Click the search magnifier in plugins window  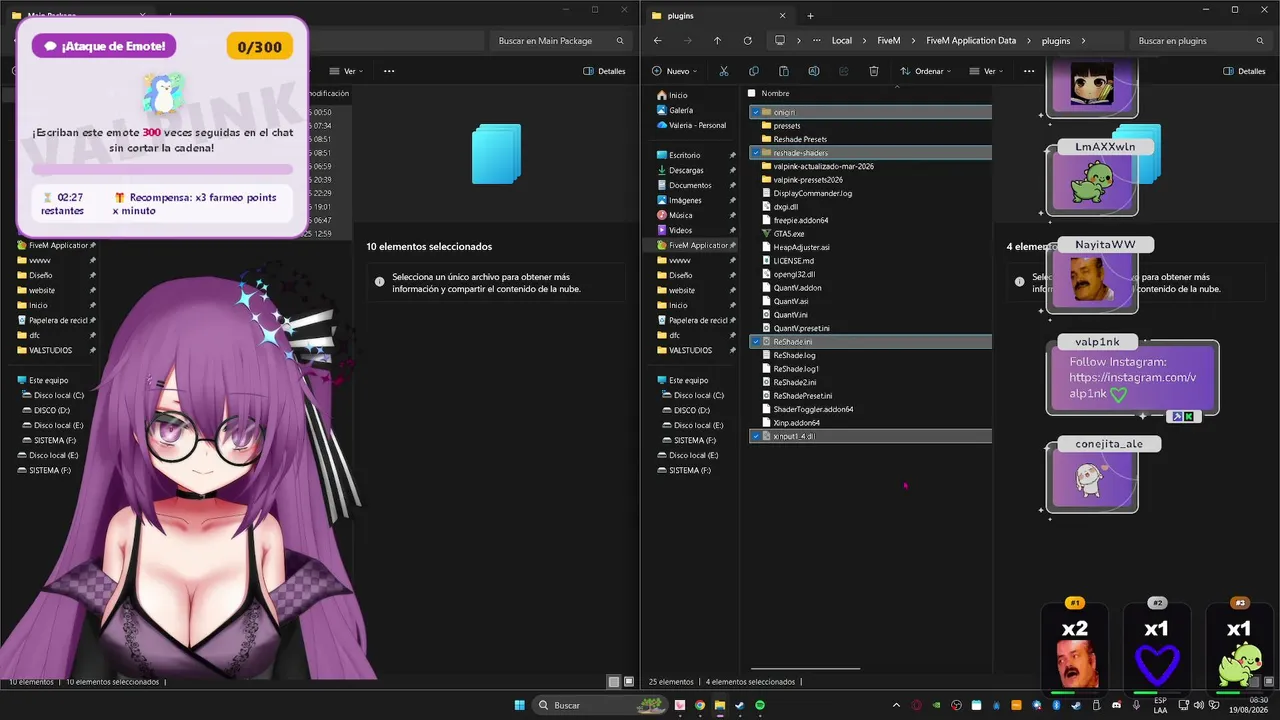1260,41
